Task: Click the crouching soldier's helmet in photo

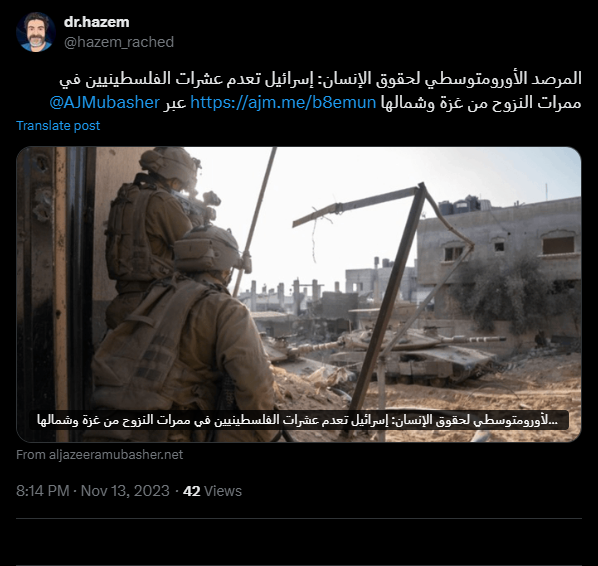Action: (208, 248)
